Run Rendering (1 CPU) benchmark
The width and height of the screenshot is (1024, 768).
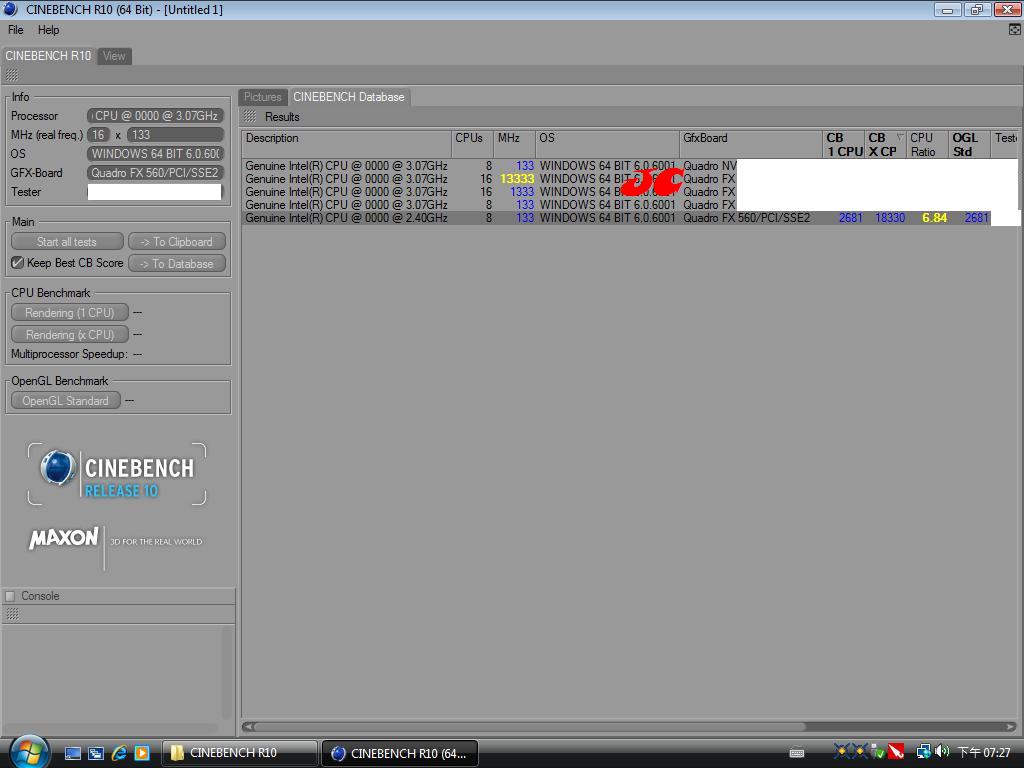pos(69,313)
